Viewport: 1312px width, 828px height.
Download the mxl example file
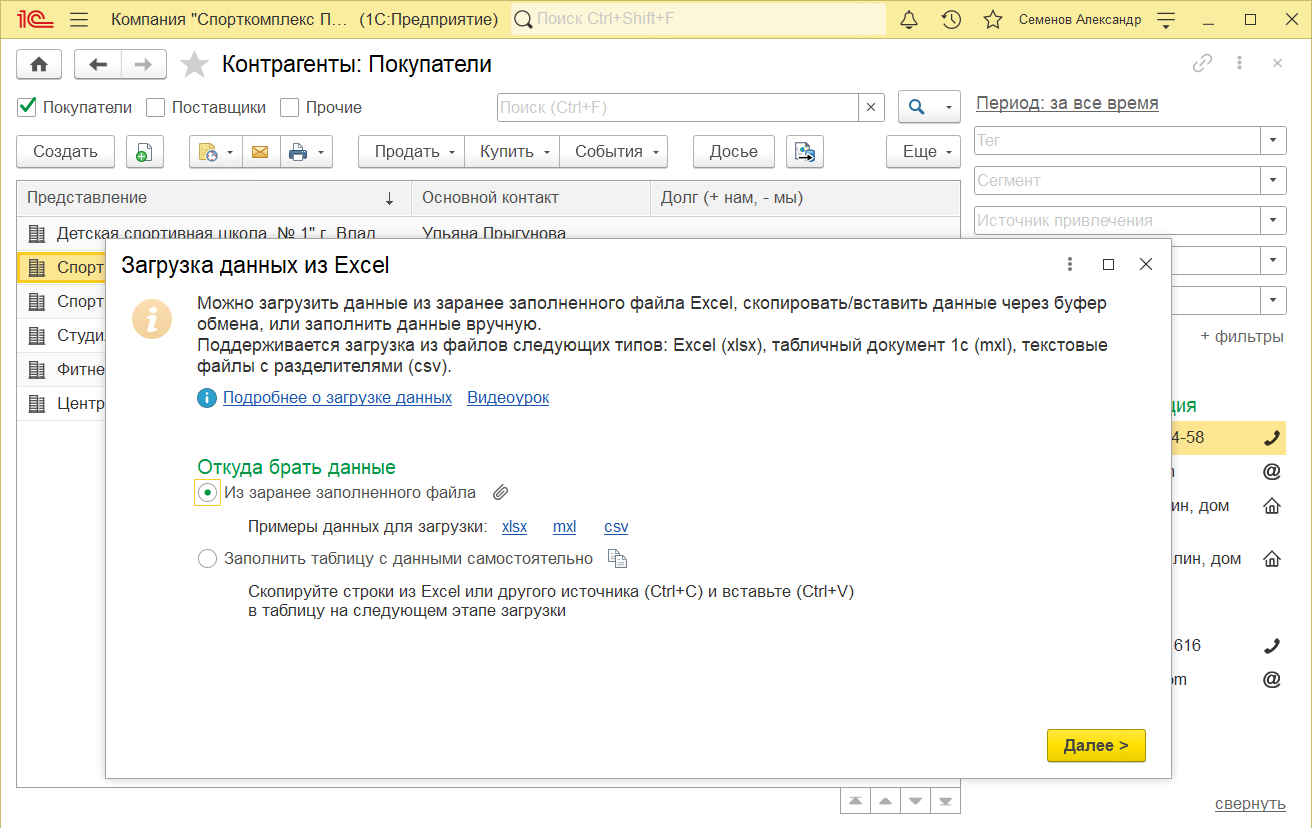click(564, 526)
